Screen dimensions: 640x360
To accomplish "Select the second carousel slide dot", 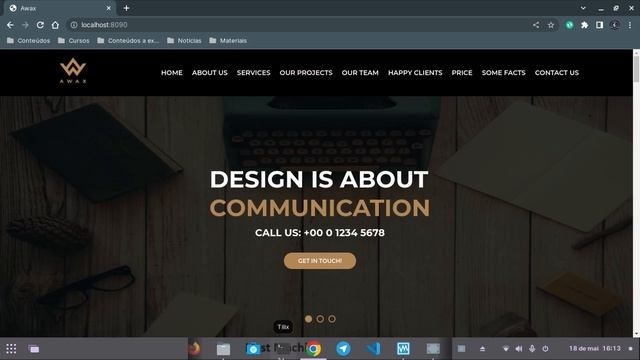I will click(320, 319).
